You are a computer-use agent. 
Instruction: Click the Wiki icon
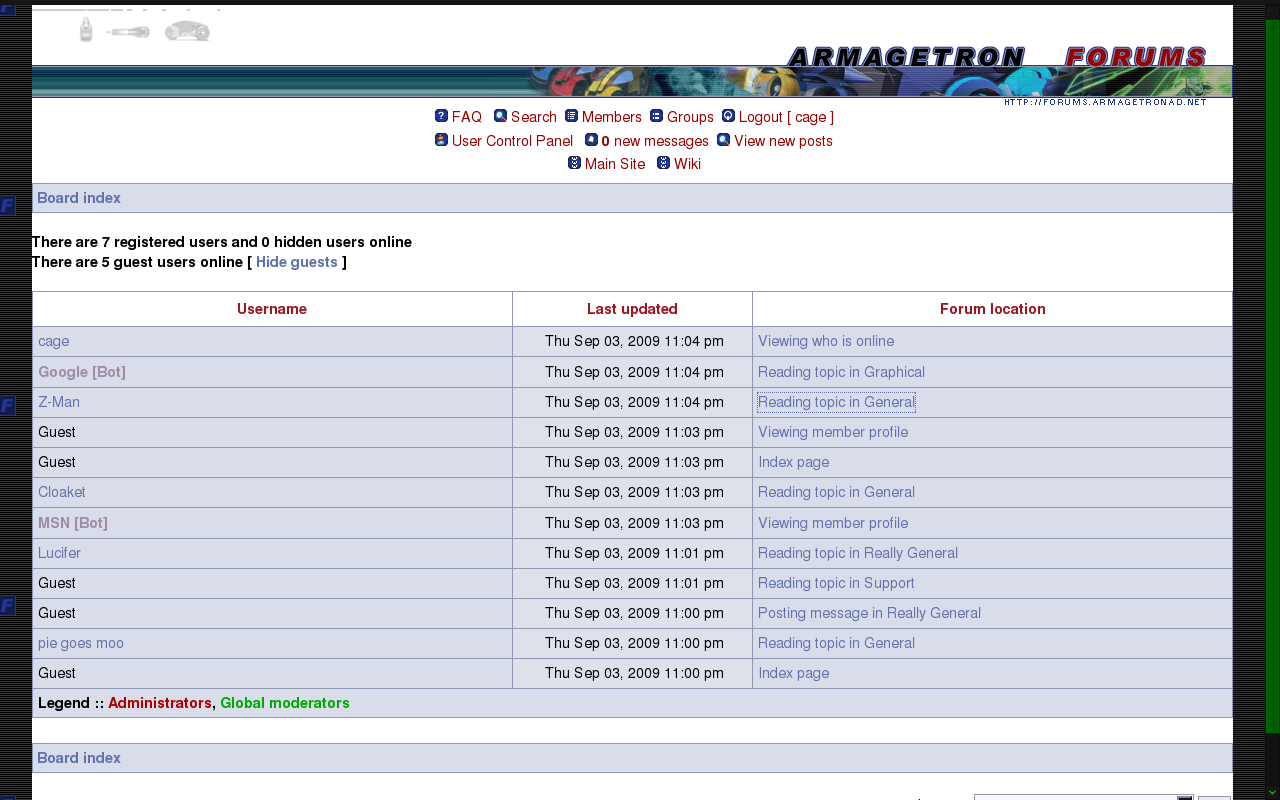tap(663, 163)
